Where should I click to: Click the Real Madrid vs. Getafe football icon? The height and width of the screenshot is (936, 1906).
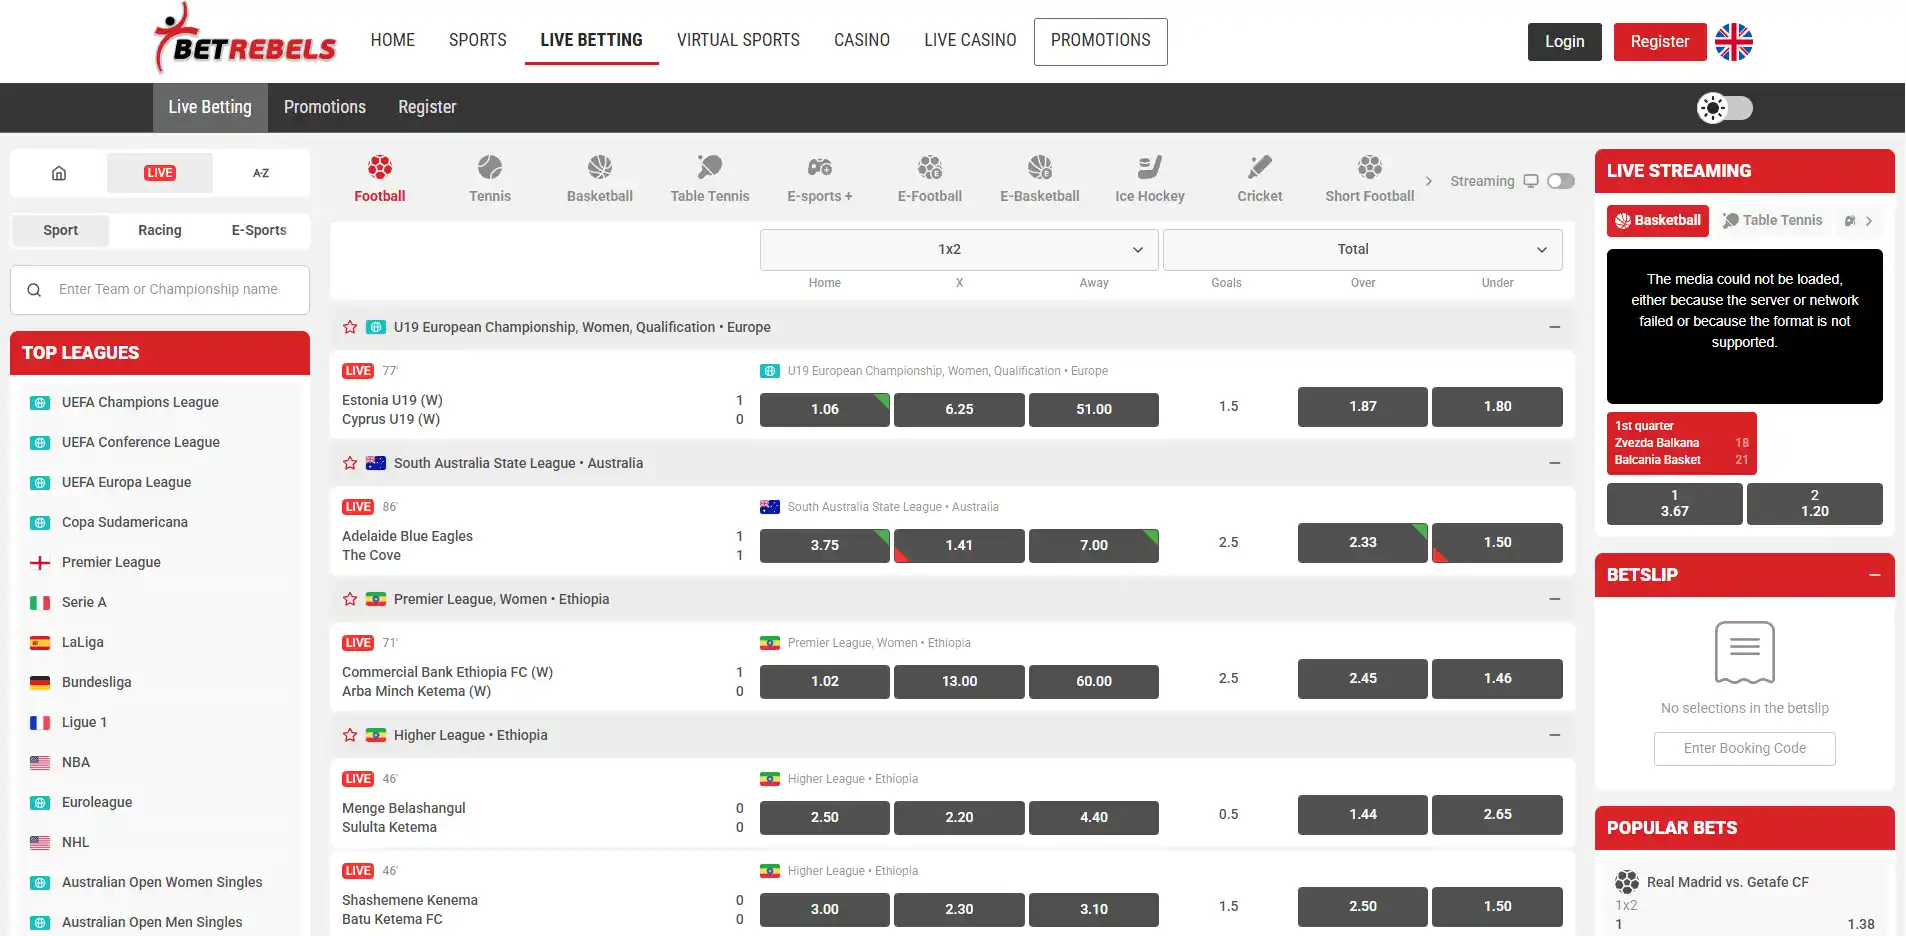click(x=1627, y=882)
